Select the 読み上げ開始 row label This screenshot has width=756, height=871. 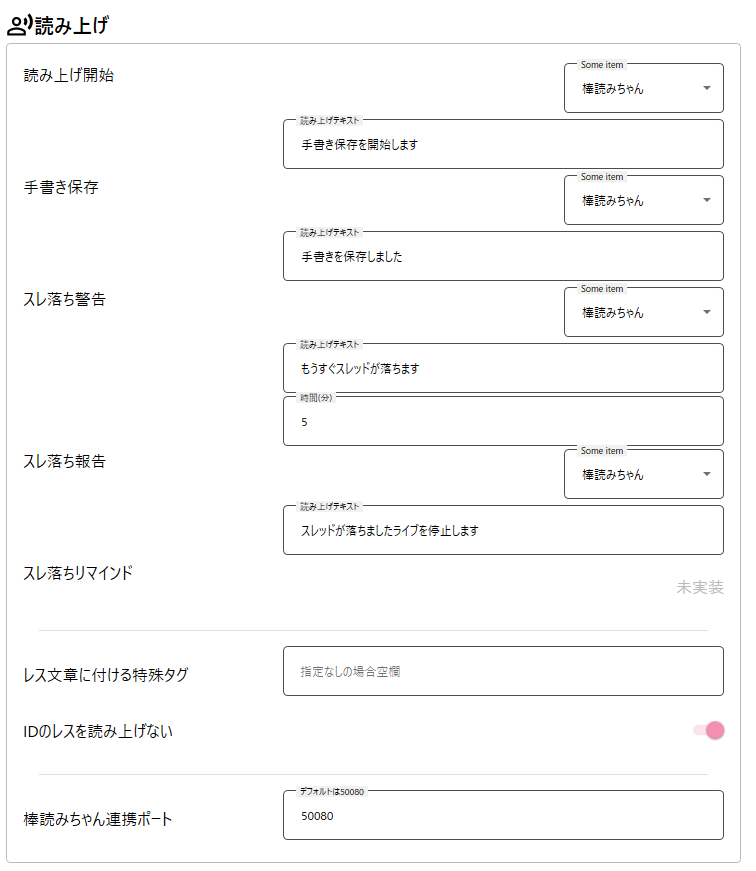tap(69, 75)
